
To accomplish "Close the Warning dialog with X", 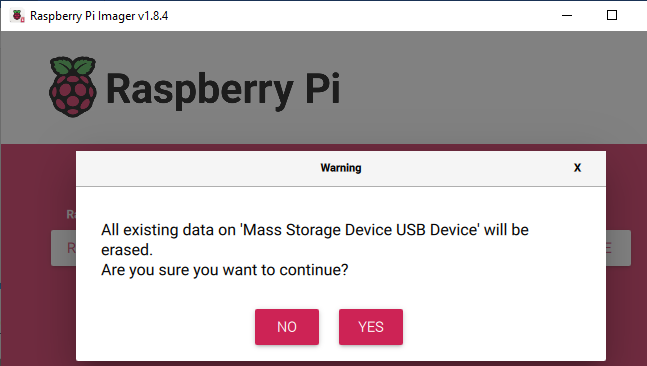I will [x=577, y=168].
